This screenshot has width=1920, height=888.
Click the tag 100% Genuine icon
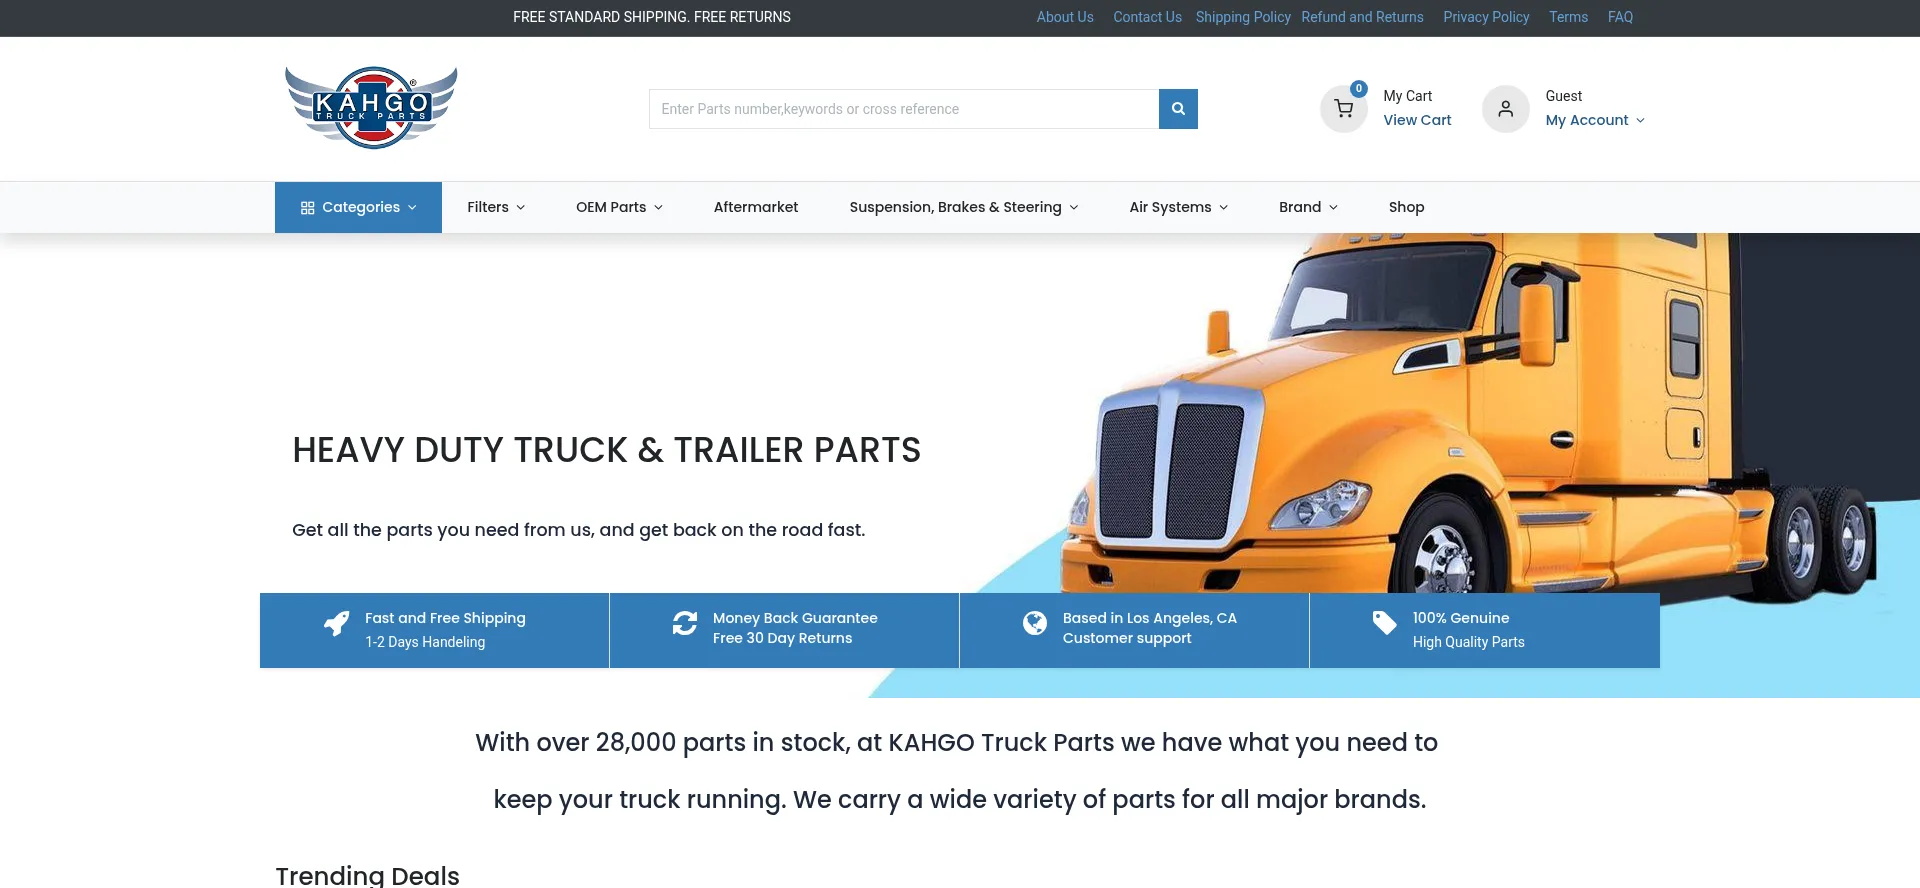1385,623
